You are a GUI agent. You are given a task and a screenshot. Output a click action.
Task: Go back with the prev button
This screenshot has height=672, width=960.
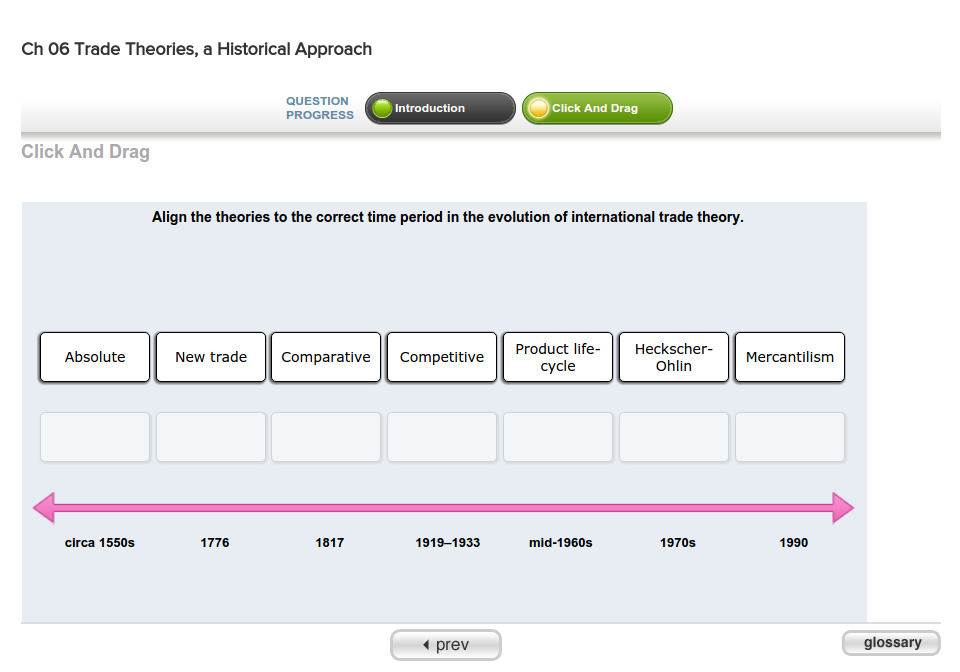click(x=445, y=644)
